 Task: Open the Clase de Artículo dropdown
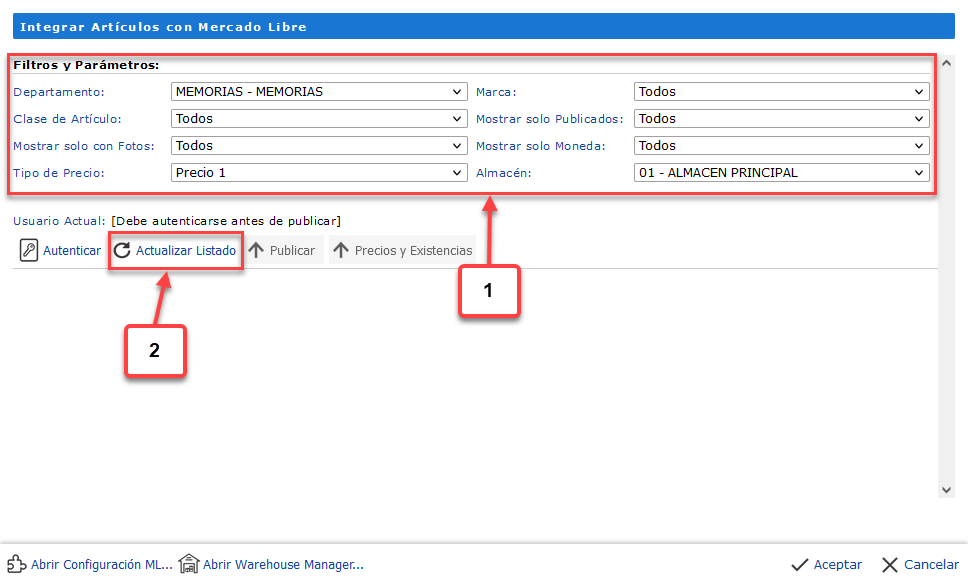(x=319, y=119)
